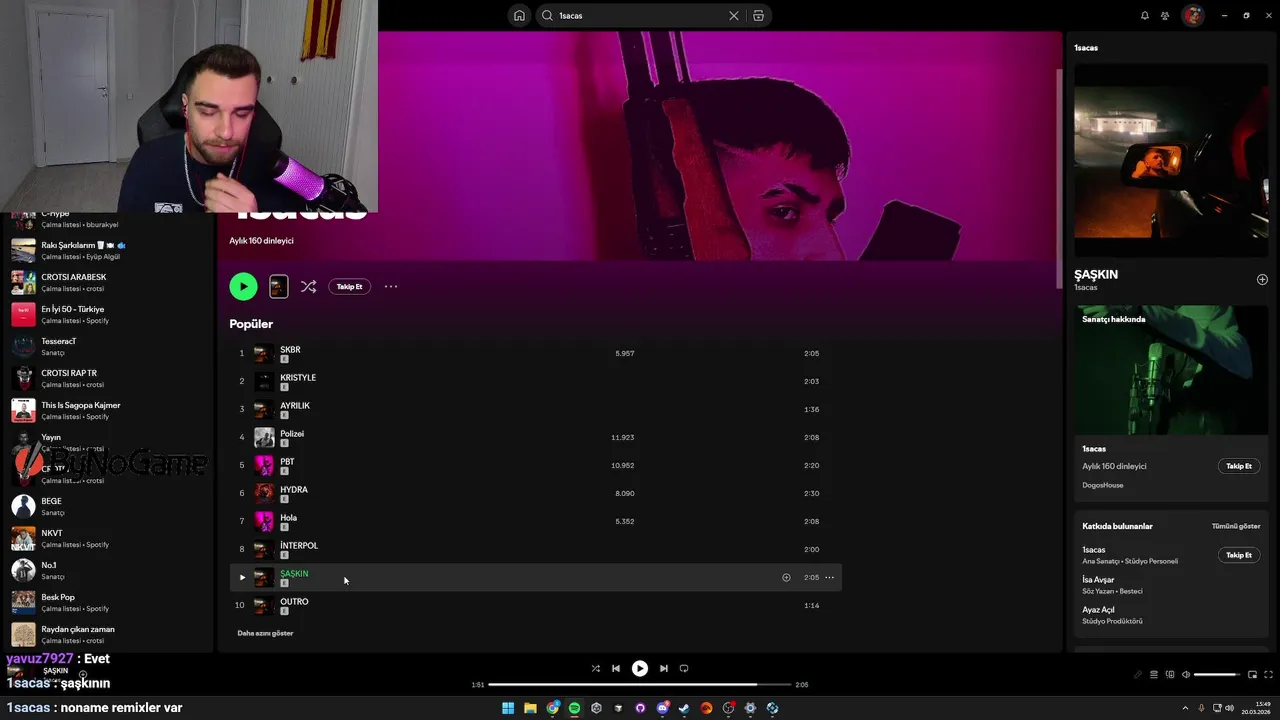Viewport: 1280px width, 720px height.
Task: Follow 1sacas in the Sanatçı hakkında card
Action: point(1239,466)
